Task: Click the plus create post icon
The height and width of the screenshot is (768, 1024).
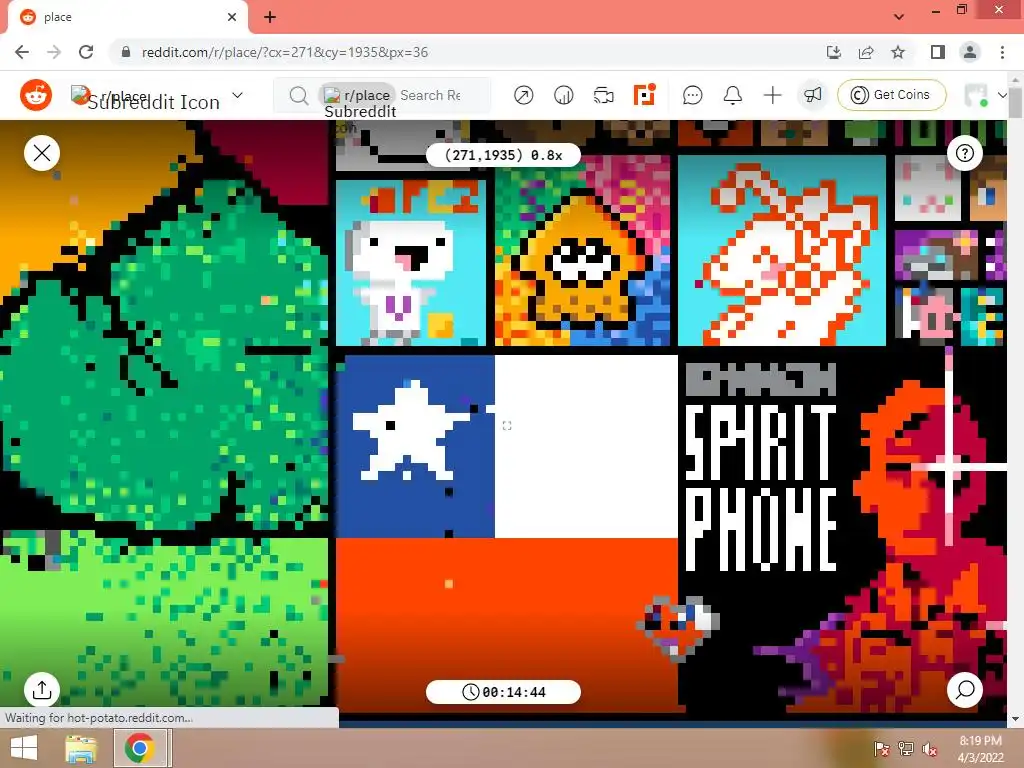Action: click(773, 95)
